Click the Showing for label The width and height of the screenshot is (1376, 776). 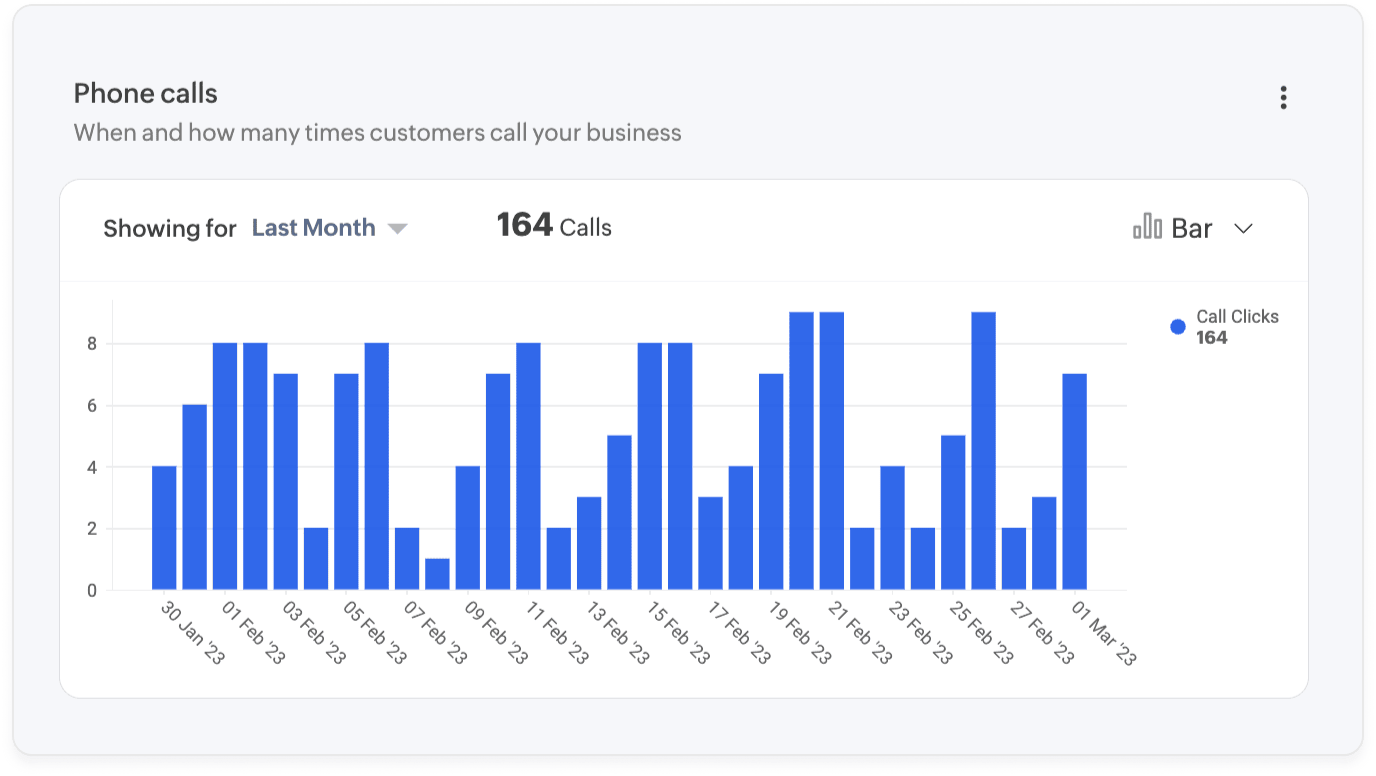coord(170,229)
